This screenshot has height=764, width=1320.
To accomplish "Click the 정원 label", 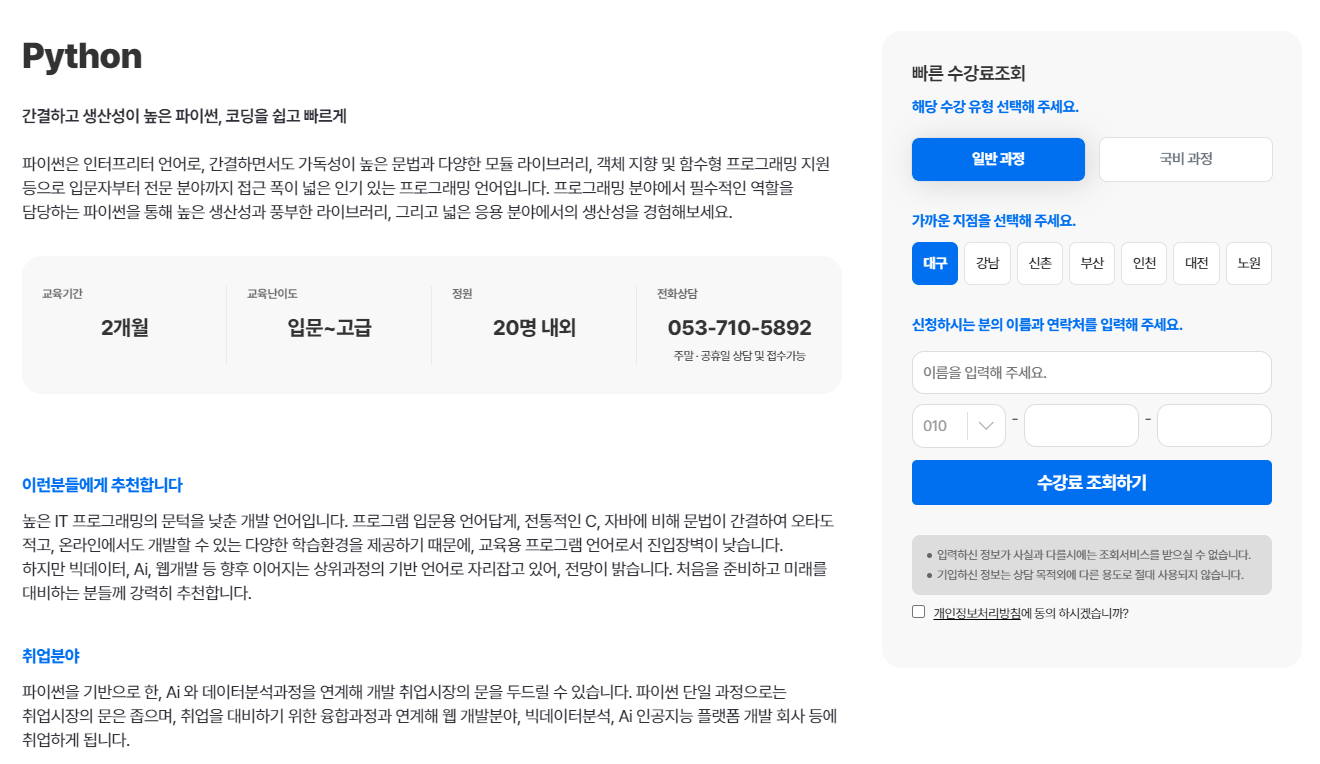I will [462, 294].
